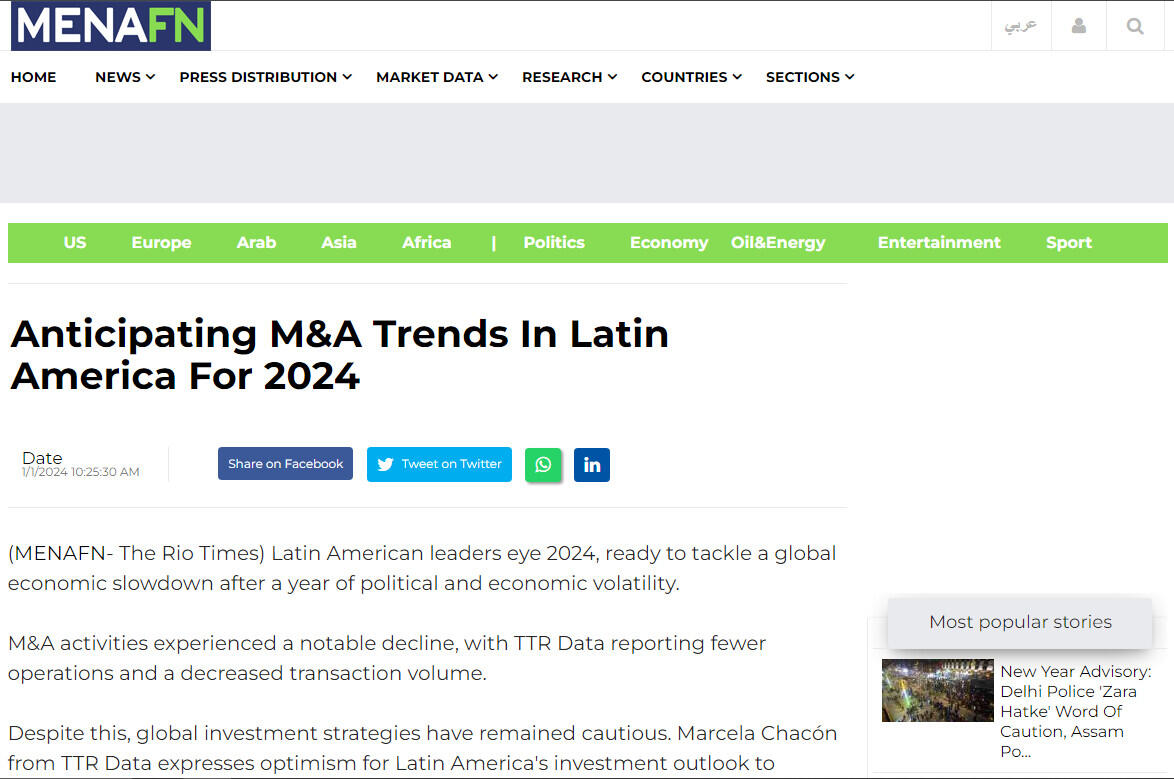Click the New Year Advisory thumbnail
This screenshot has height=779, width=1174.
937,690
